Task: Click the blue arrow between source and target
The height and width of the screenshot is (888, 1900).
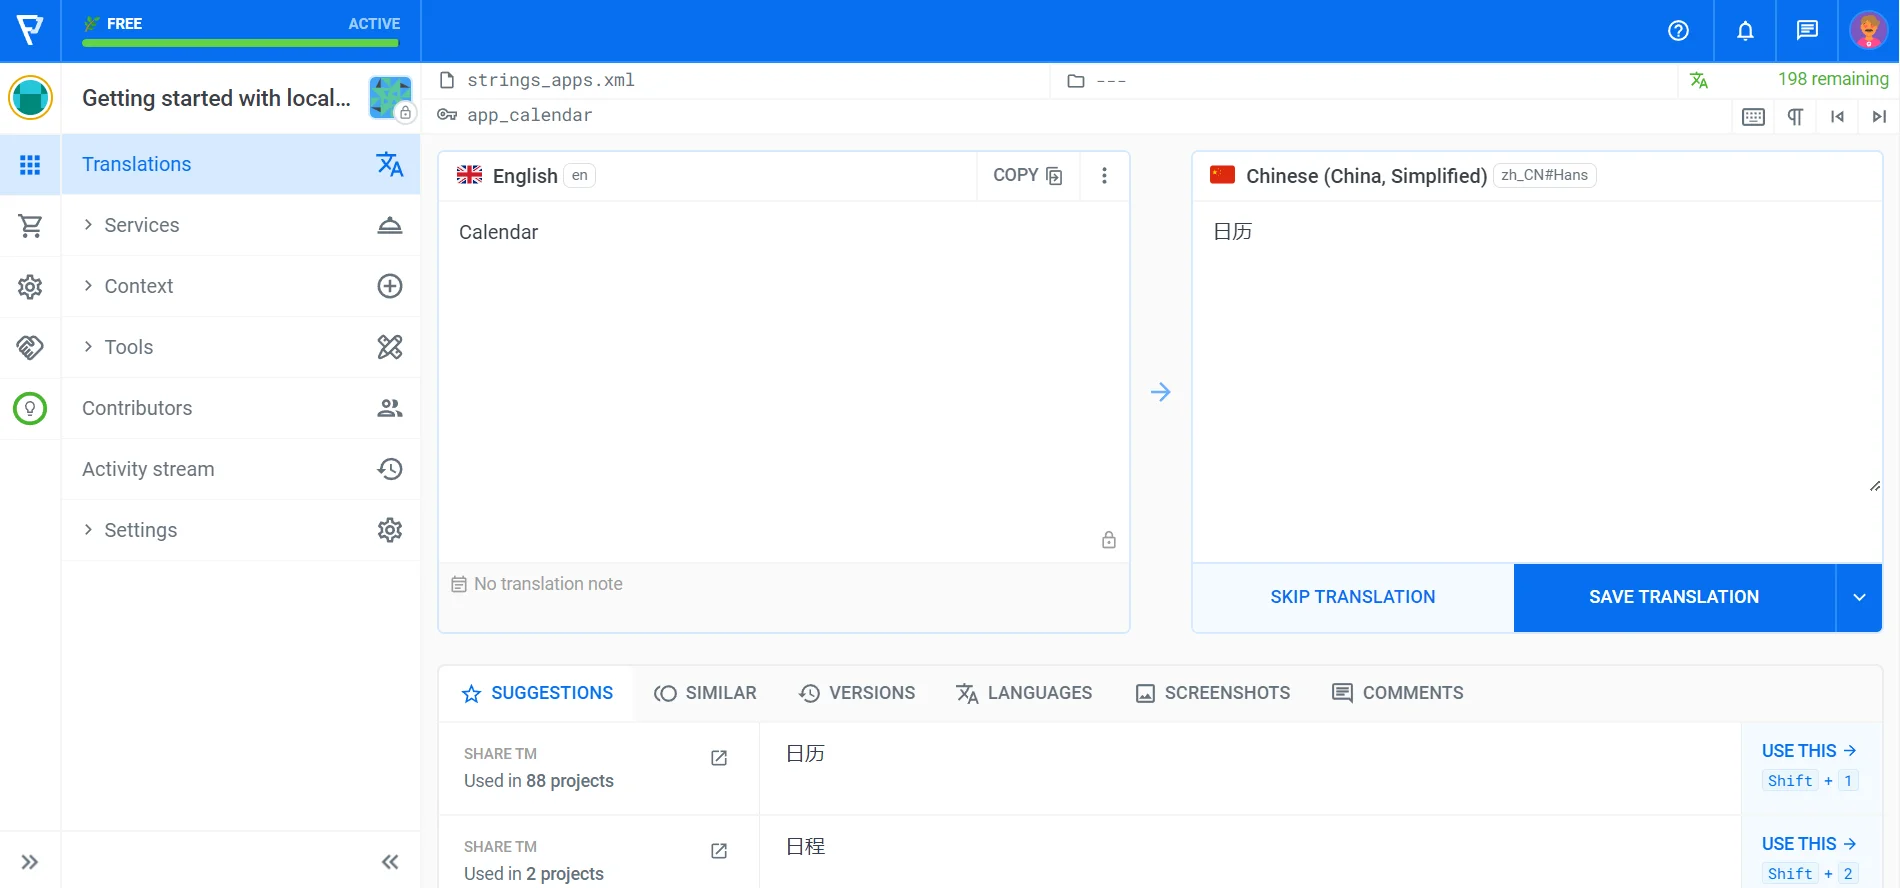Action: (x=1160, y=392)
